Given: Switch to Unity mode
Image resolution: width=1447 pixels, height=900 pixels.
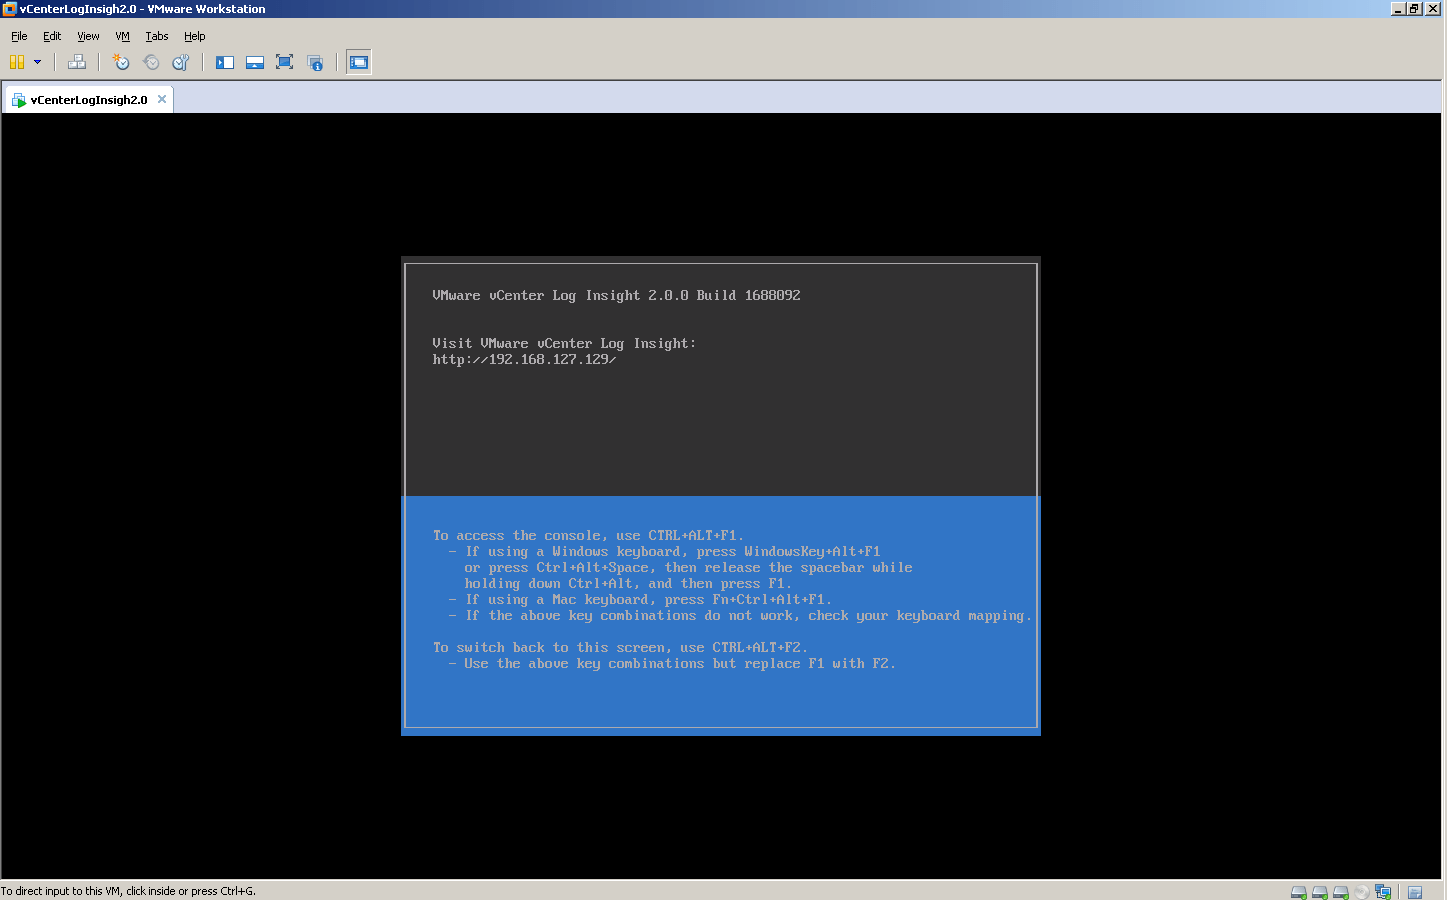Looking at the screenshot, I should pyautogui.click(x=315, y=62).
